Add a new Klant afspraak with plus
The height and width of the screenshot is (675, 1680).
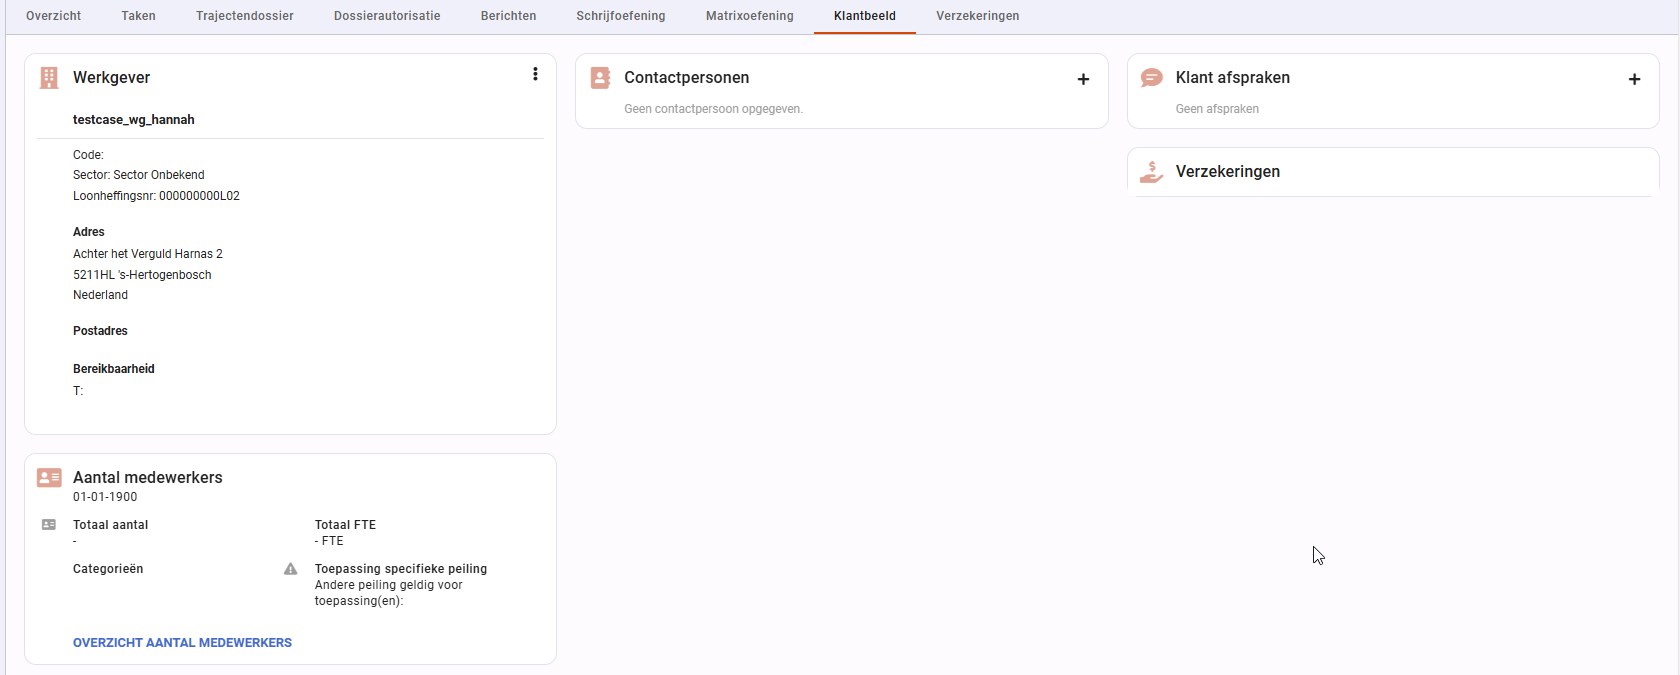pos(1634,79)
